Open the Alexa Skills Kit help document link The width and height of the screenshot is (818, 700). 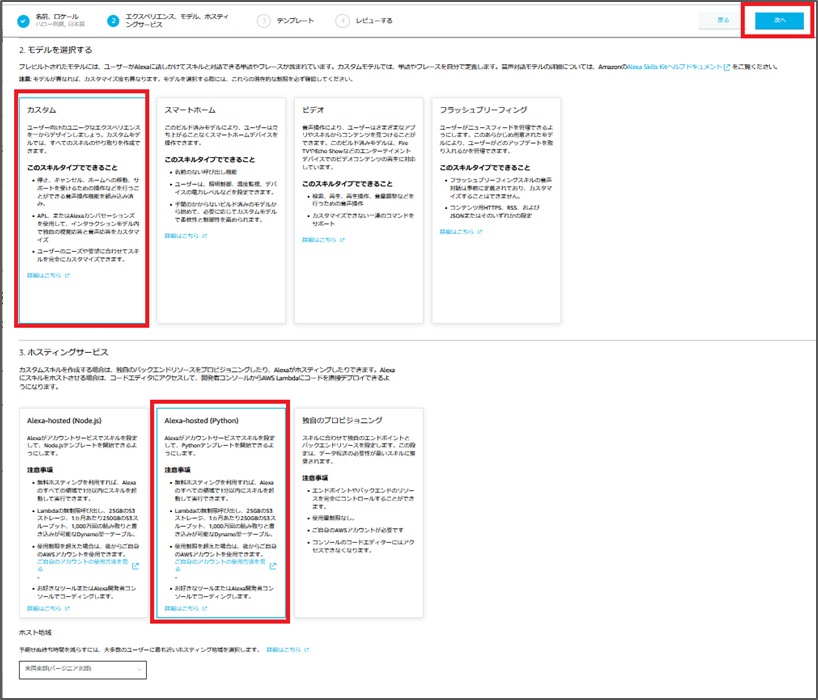click(675, 67)
